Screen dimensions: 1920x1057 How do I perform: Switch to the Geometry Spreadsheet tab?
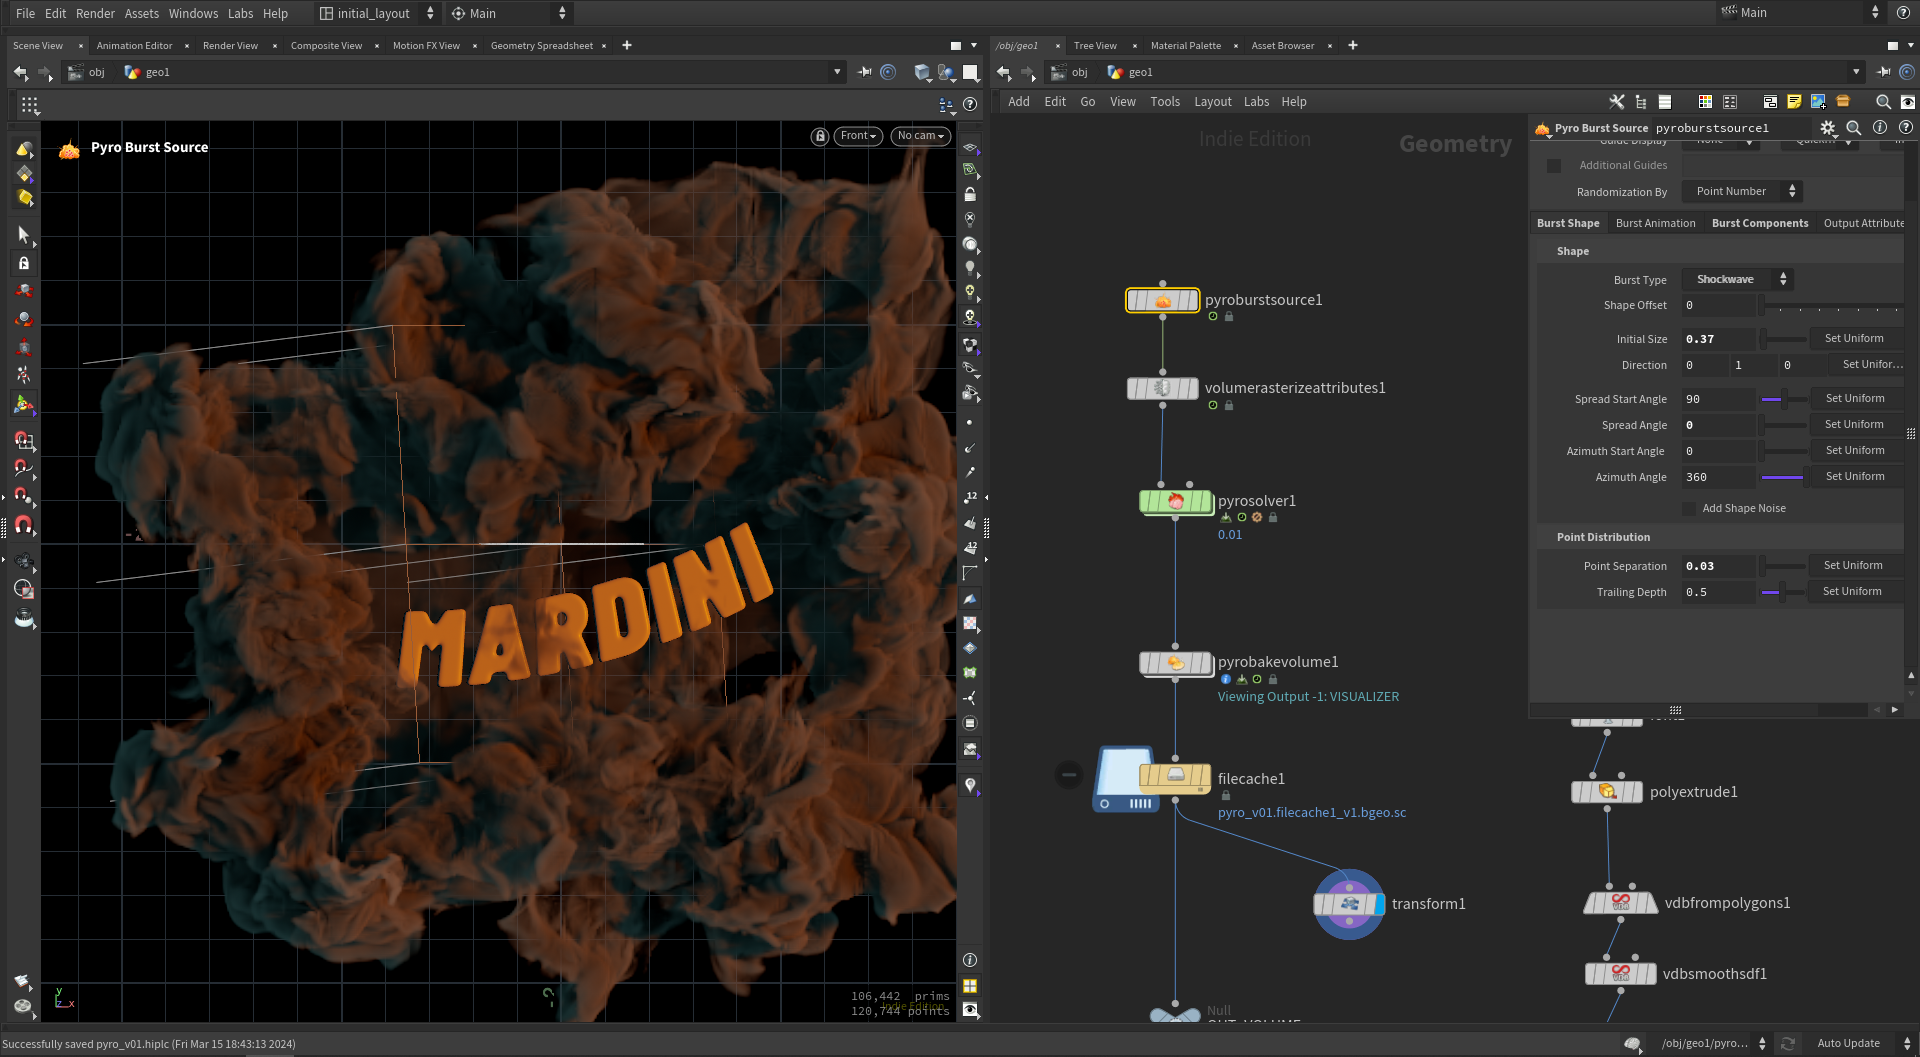(x=542, y=46)
